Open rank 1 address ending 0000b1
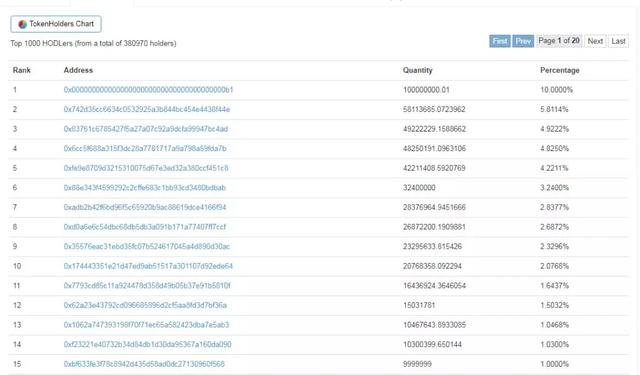This screenshot has width=640, height=375. pyautogui.click(x=149, y=90)
